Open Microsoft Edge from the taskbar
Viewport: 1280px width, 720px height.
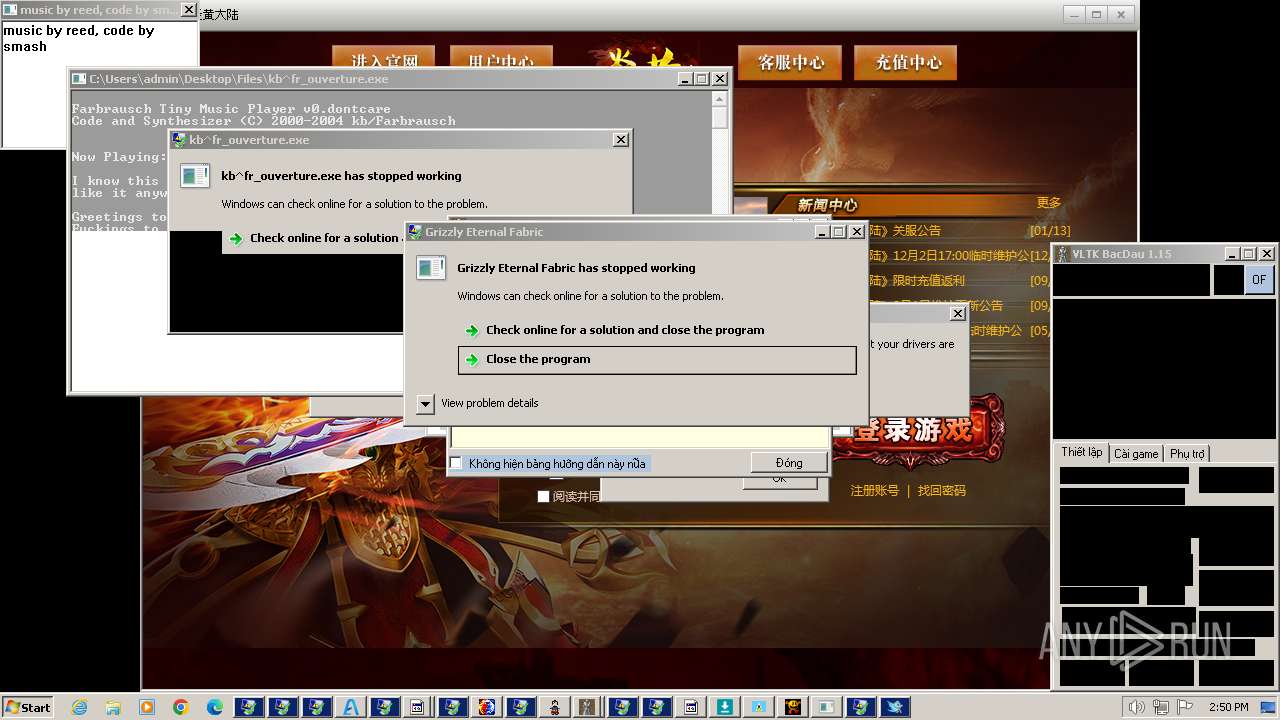[x=215, y=707]
